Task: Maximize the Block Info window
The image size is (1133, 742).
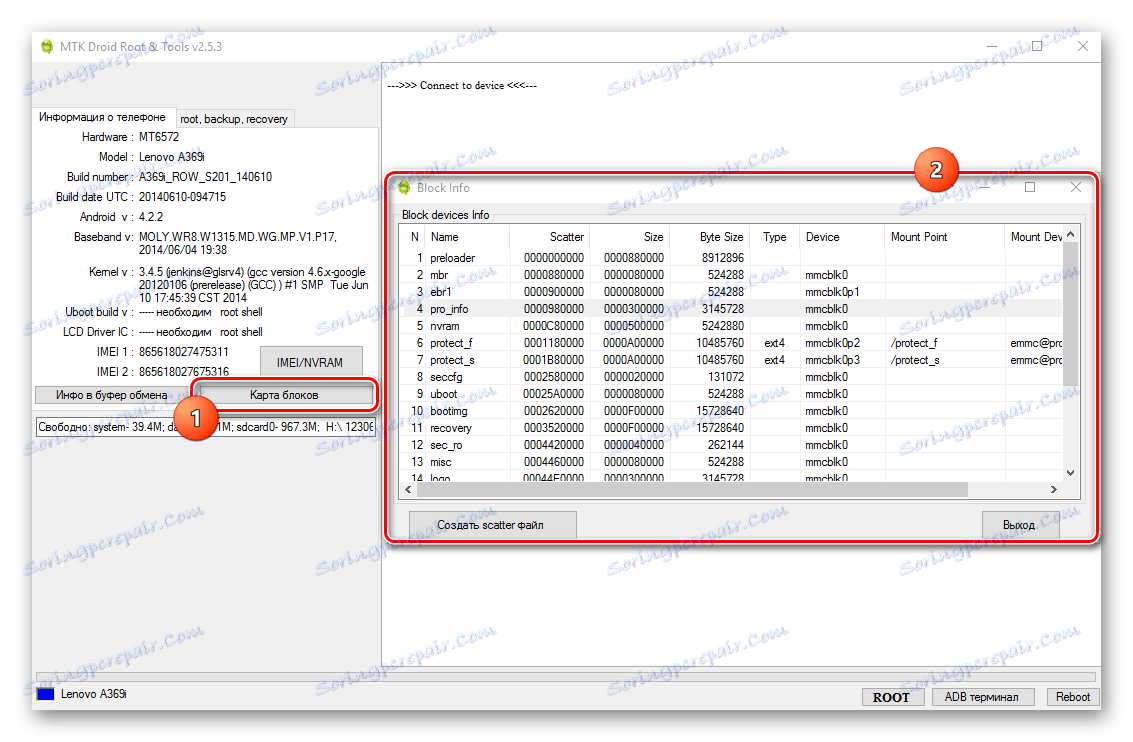Action: tap(1030, 187)
